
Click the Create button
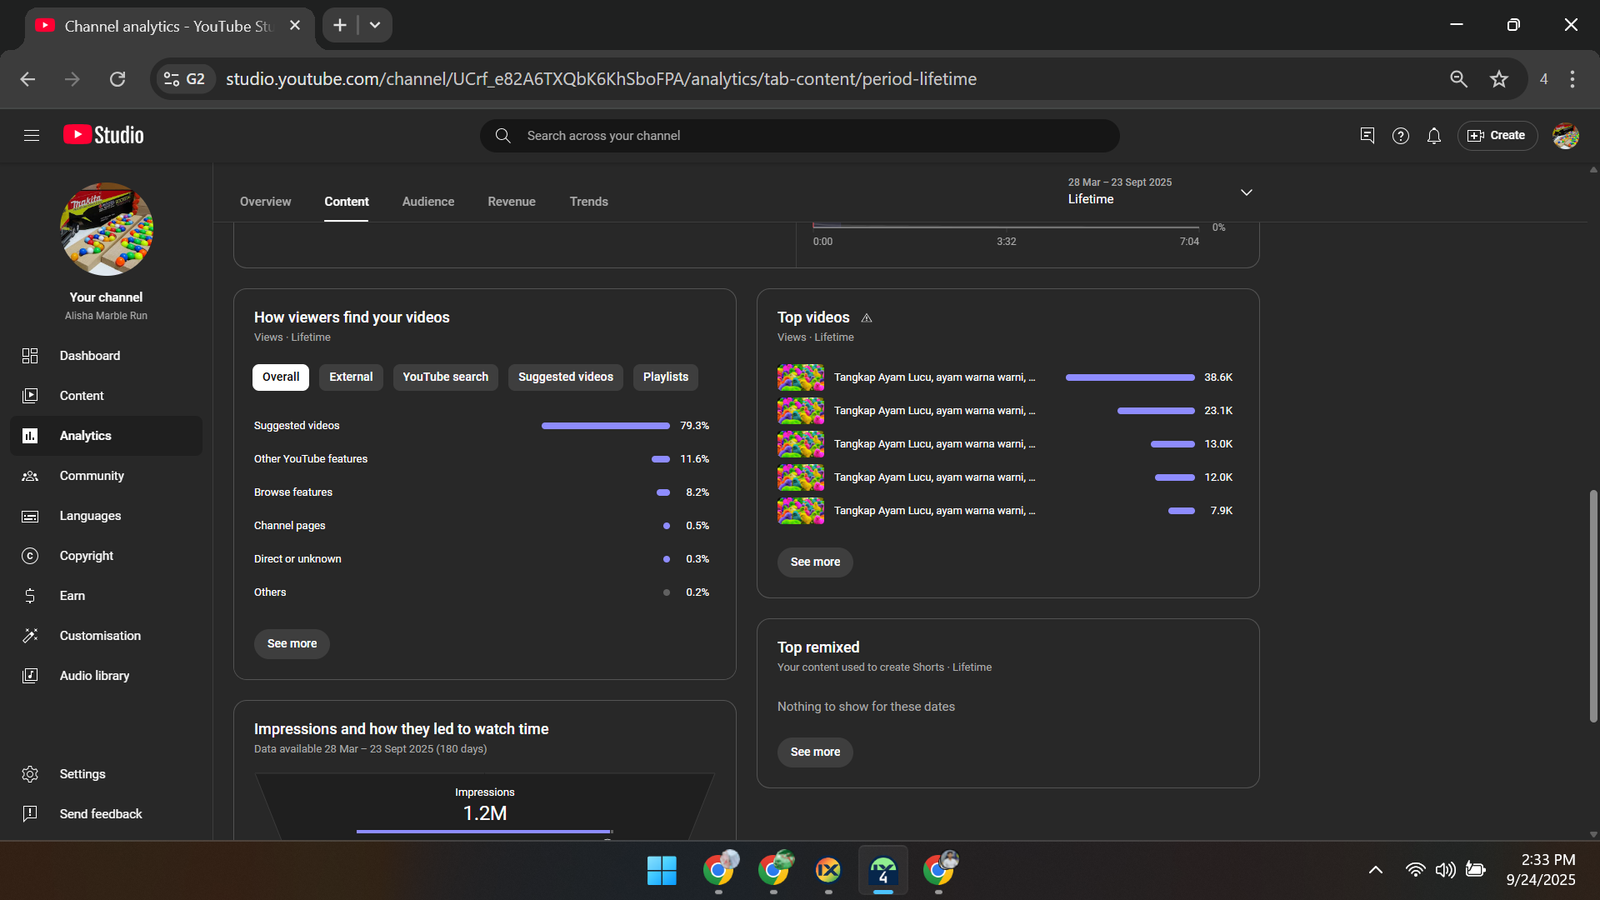pyautogui.click(x=1496, y=136)
